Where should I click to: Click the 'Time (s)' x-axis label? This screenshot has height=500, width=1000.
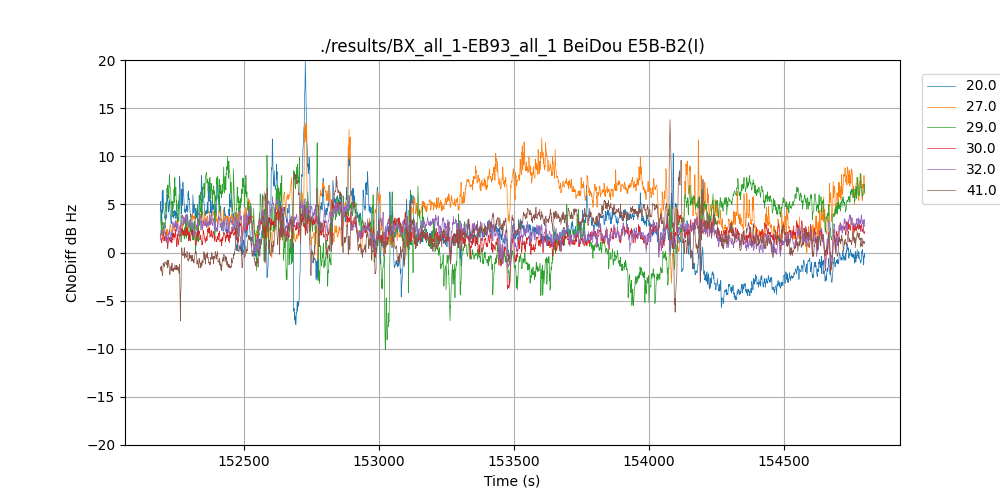(512, 481)
